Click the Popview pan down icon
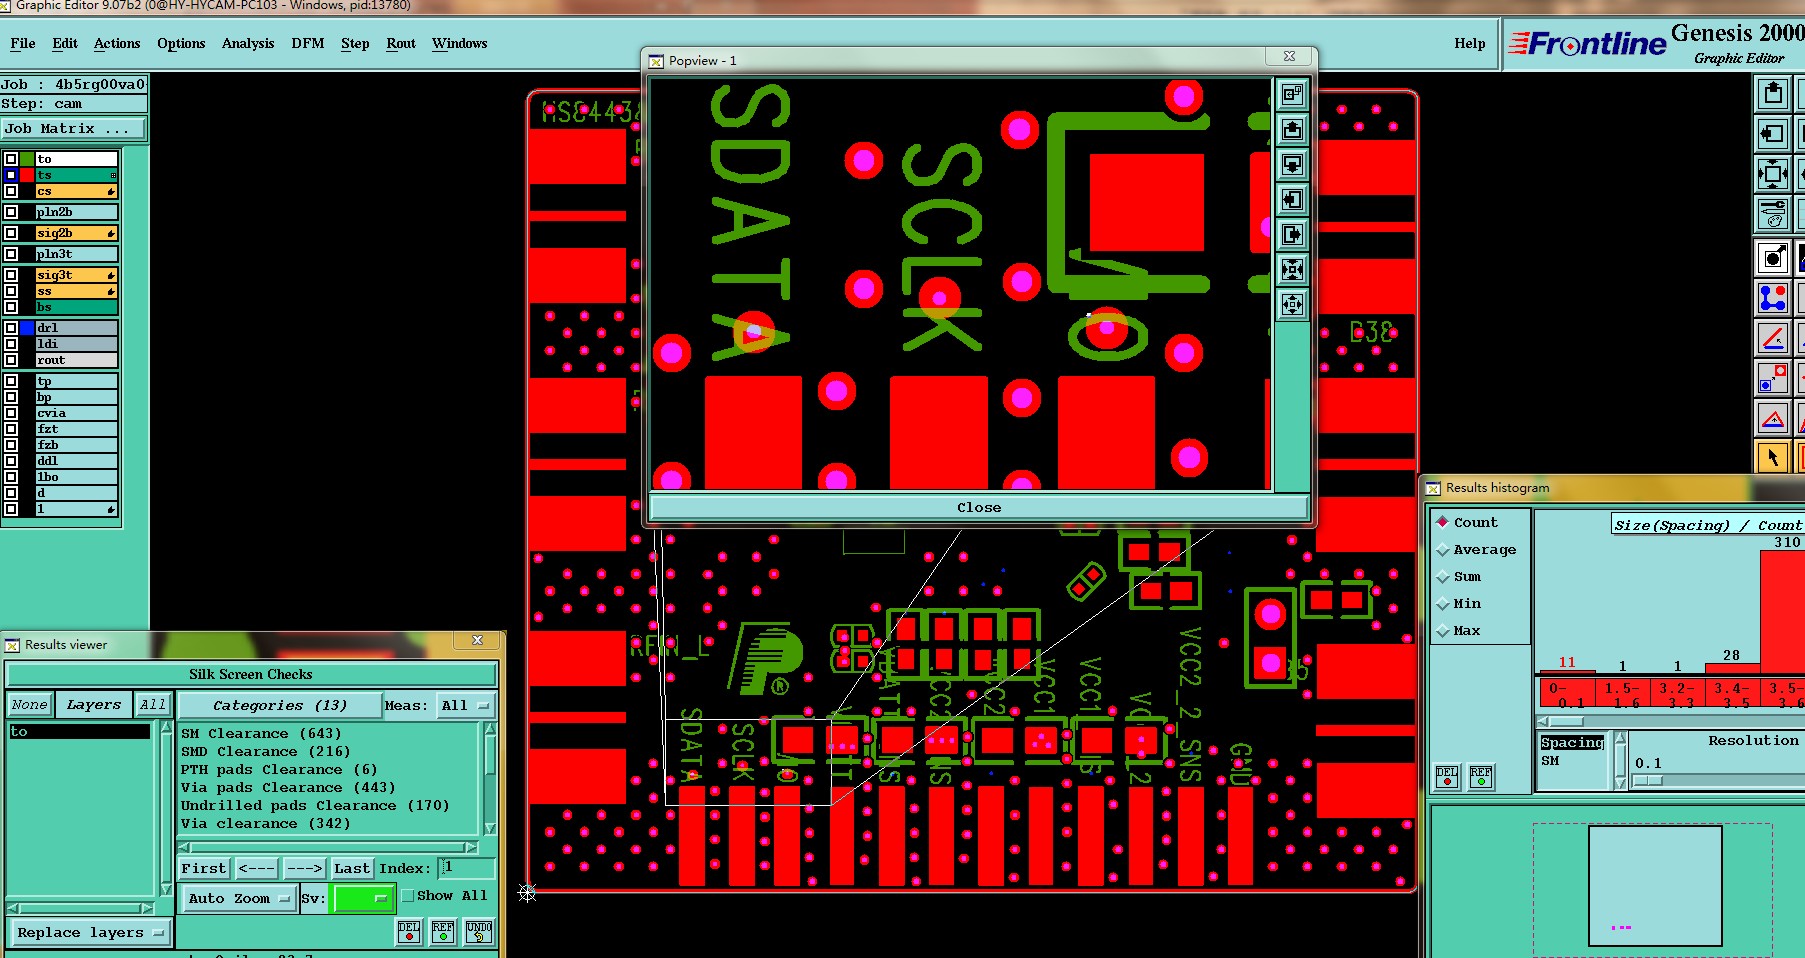Screen dimensions: 1805x958 [1292, 164]
